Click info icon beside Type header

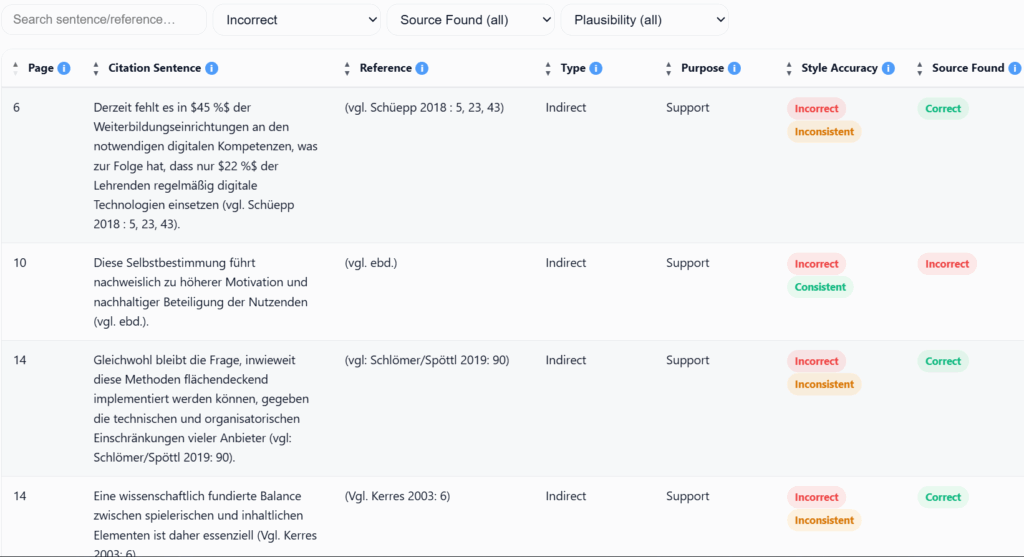596,68
